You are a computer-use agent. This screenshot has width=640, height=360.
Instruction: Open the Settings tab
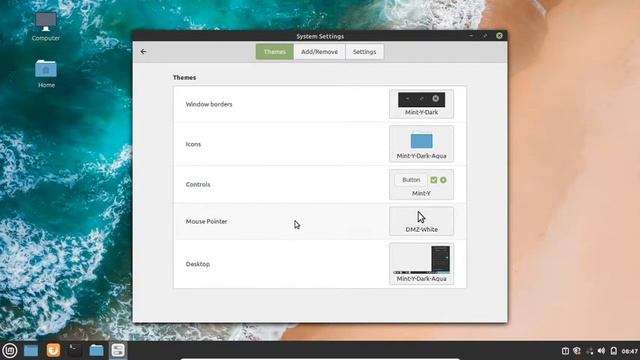pyautogui.click(x=364, y=52)
